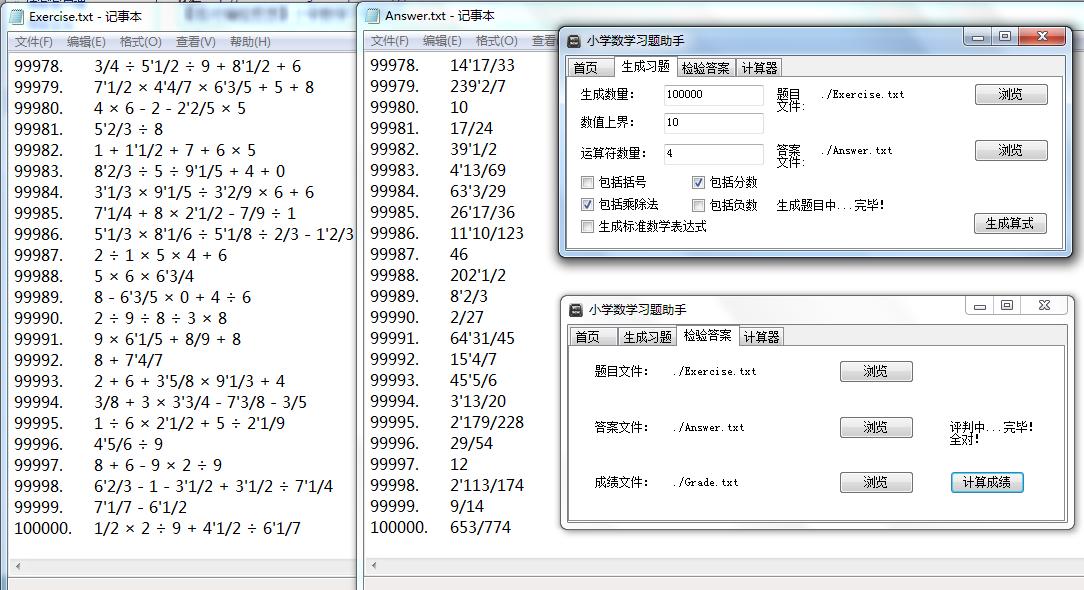
Task: Click exercise line 99987 '2 ÷ 1 × 5 × 4 + 6'
Action: pyautogui.click(x=160, y=256)
